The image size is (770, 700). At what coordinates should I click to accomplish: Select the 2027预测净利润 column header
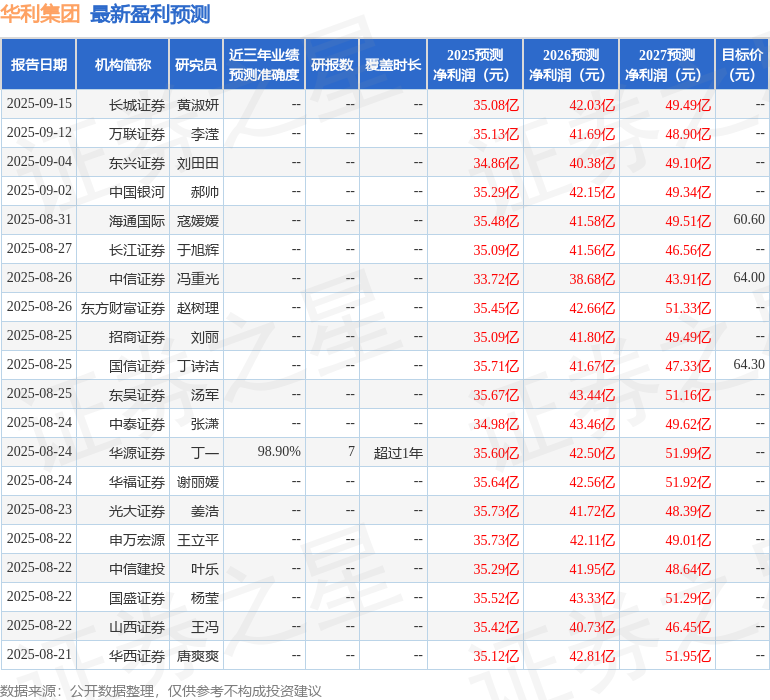tap(666, 65)
